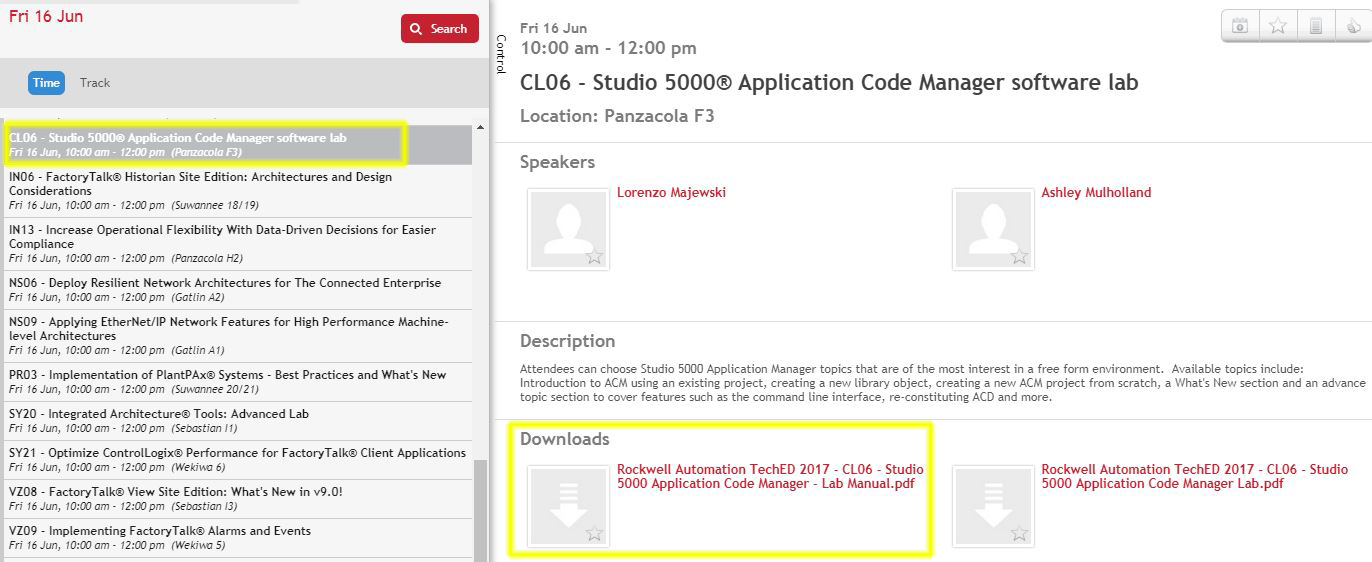Screen dimensions: 1372x562
Task: Select session VZ09 Implementing FactoryTalk Alarms
Action: [238, 538]
